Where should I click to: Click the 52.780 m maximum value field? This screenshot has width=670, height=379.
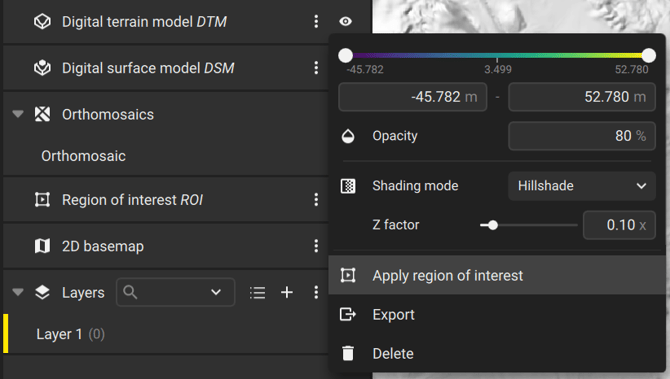(582, 97)
